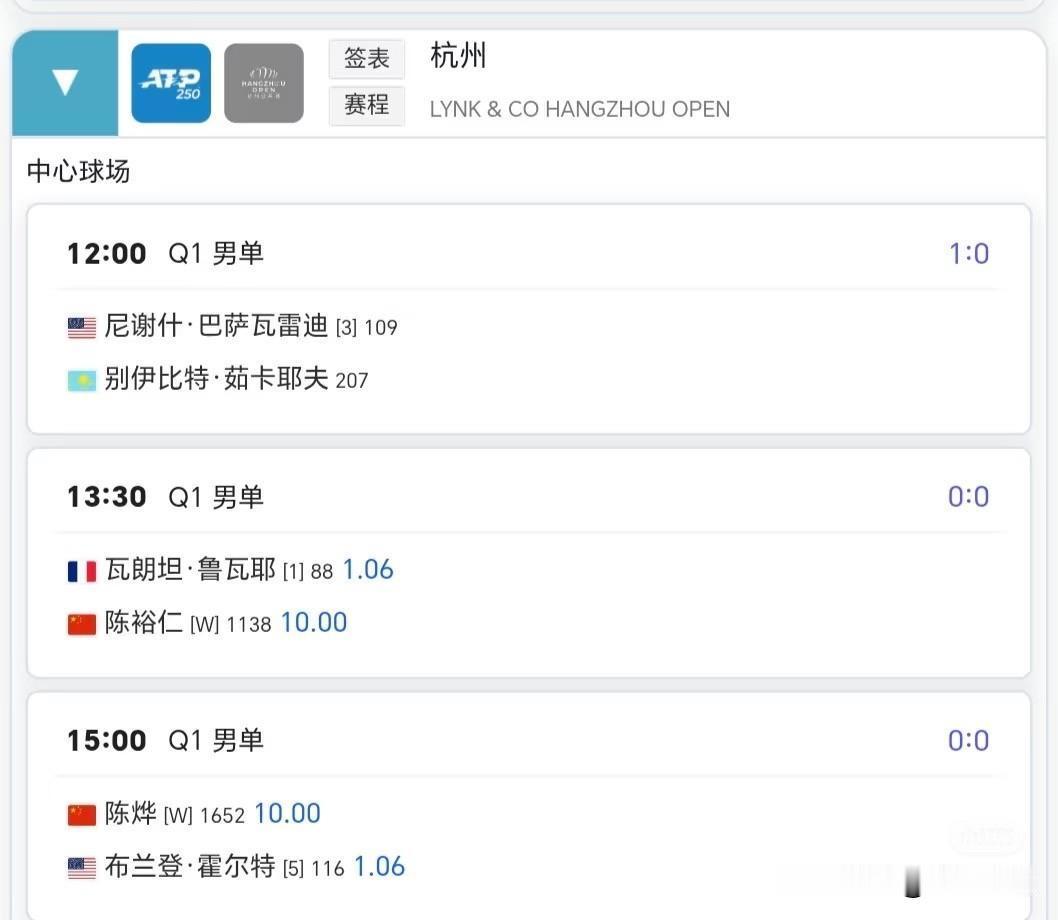This screenshot has height=920, width=1058.
Task: Click the LYNK & CO HANGZHOU OPEN title
Action: tap(580, 109)
